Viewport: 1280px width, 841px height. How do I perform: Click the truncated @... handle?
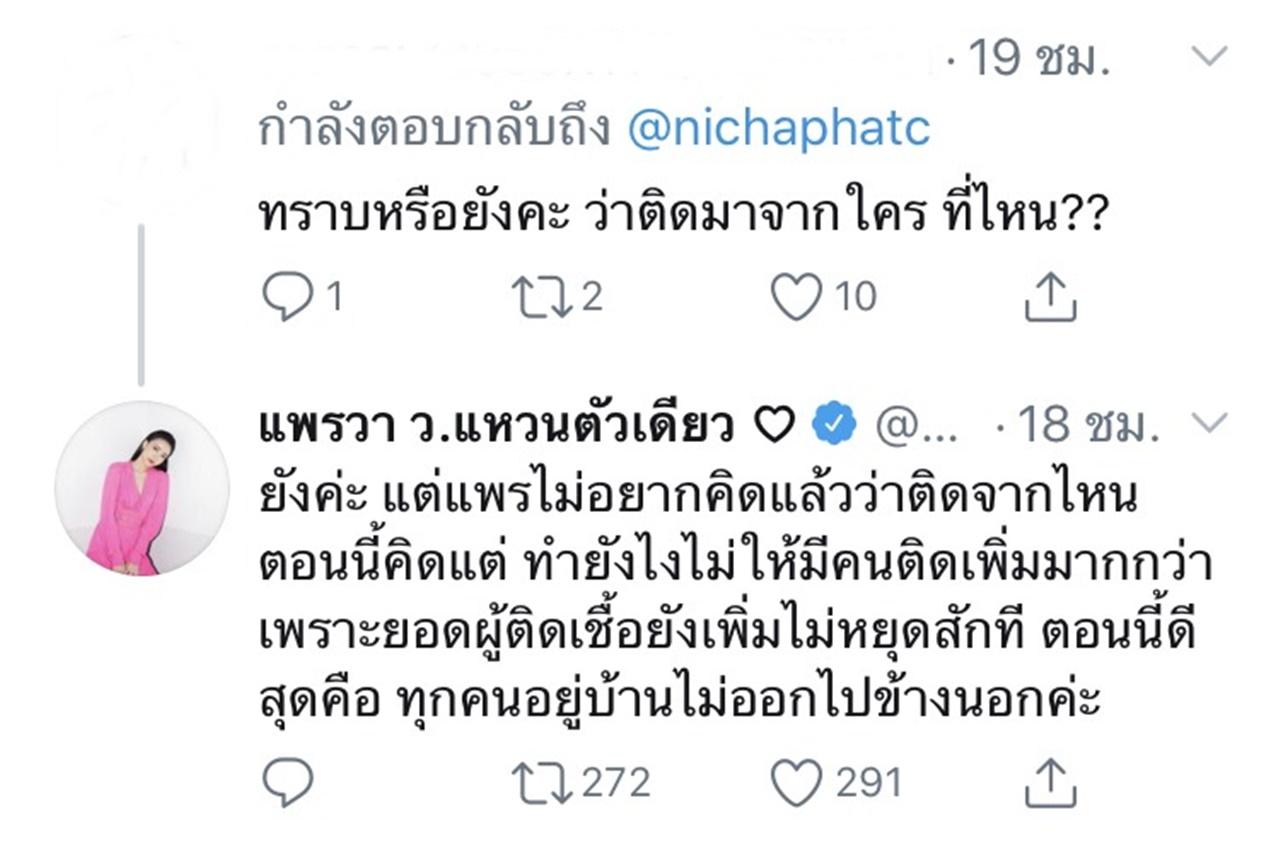coord(919,428)
